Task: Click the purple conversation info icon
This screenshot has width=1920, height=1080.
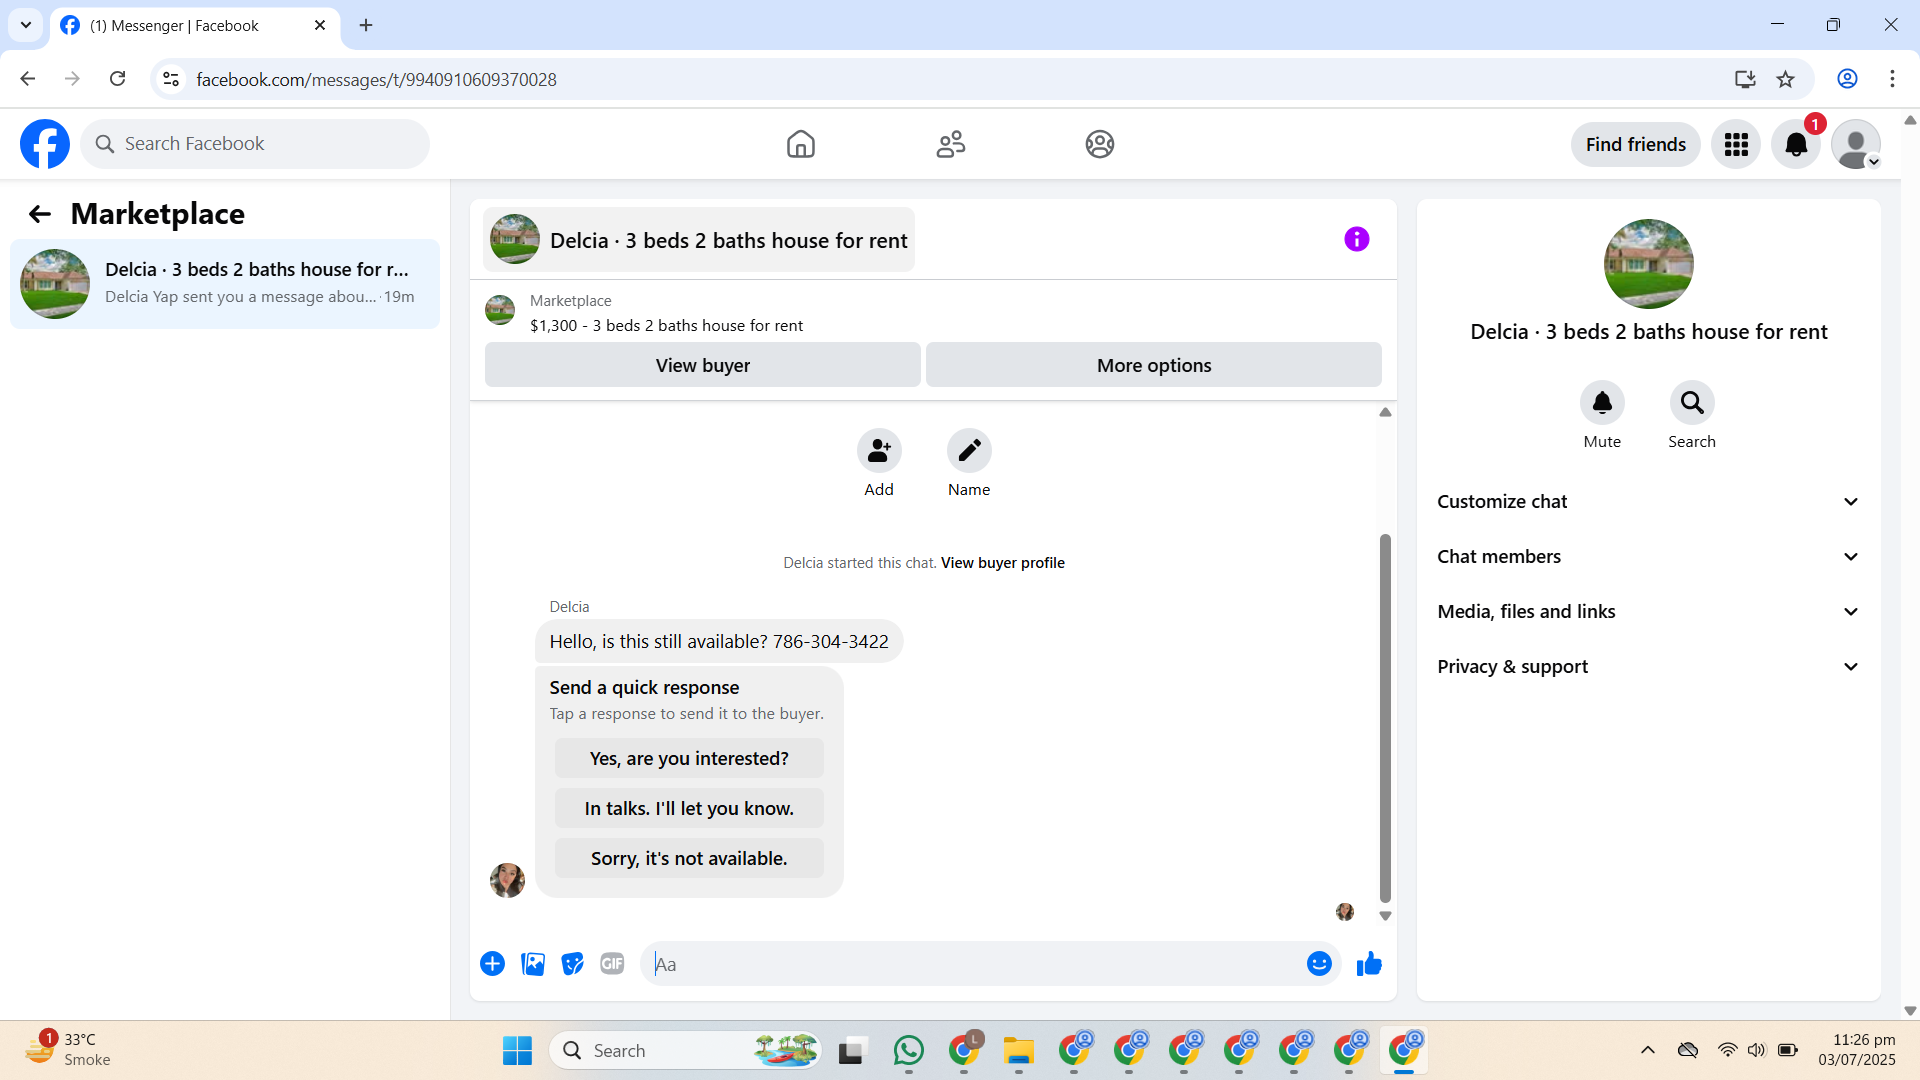Action: click(1356, 239)
